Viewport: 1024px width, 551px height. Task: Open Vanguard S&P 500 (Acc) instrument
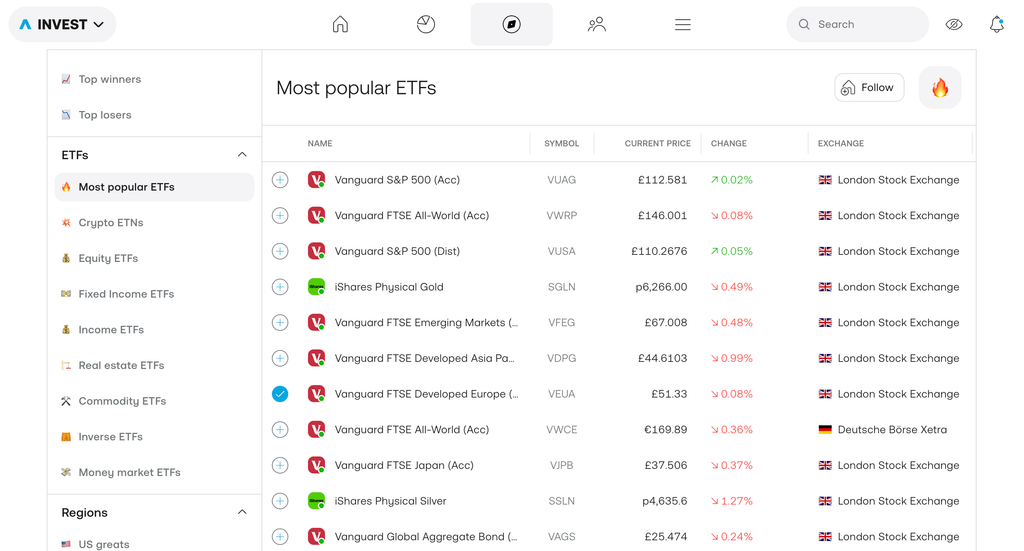397,180
